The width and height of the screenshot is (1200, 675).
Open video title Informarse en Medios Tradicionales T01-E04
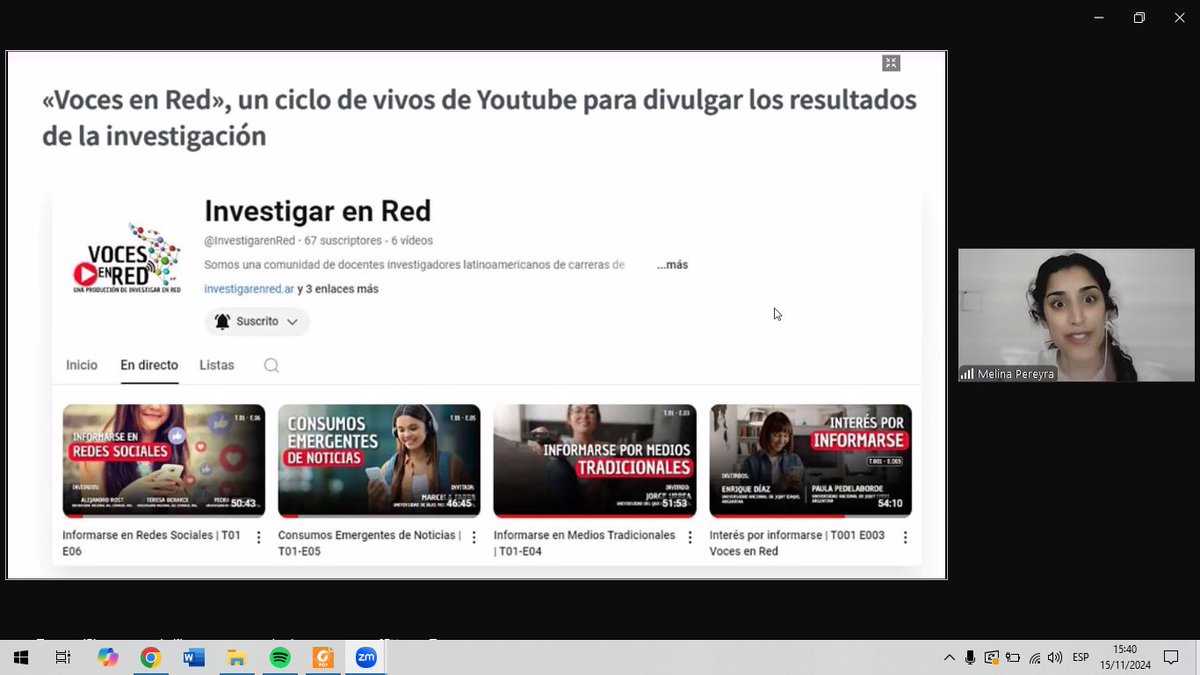click(584, 543)
